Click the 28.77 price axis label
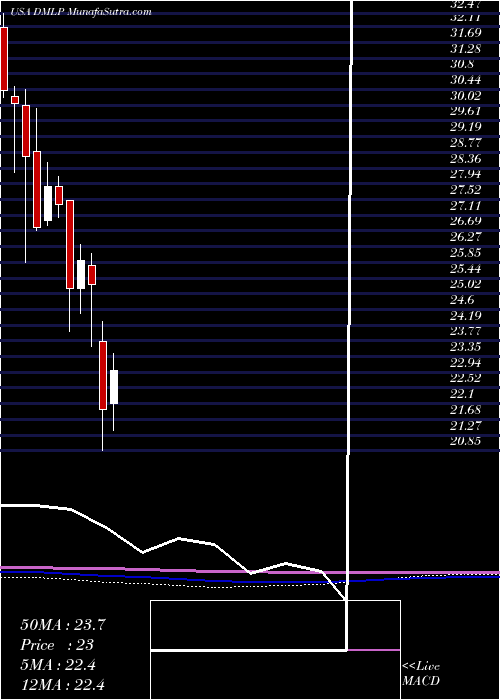The height and width of the screenshot is (700, 500). pyautogui.click(x=465, y=143)
